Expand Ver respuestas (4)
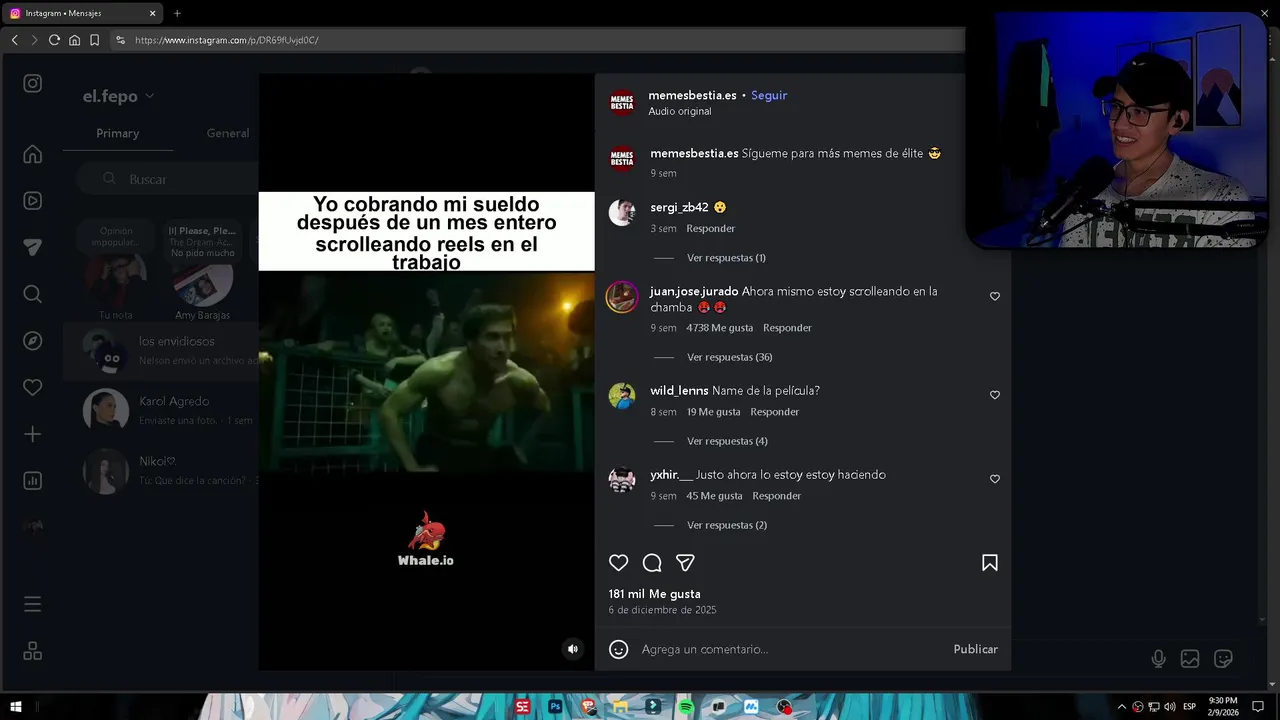This screenshot has height=720, width=1280. [727, 441]
